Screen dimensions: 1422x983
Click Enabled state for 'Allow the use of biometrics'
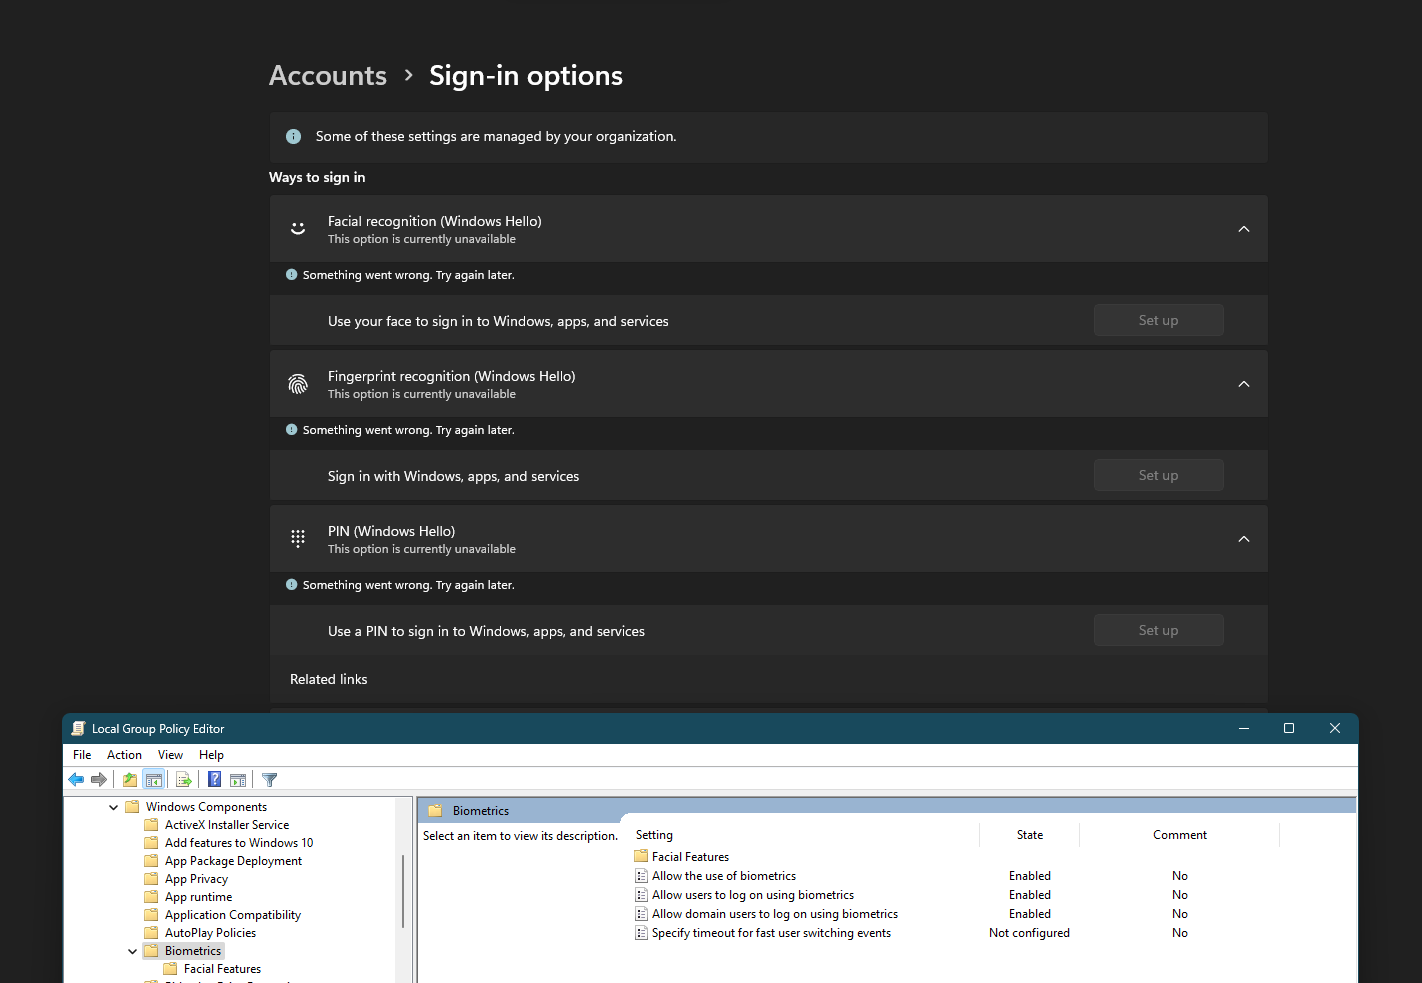coord(1030,876)
